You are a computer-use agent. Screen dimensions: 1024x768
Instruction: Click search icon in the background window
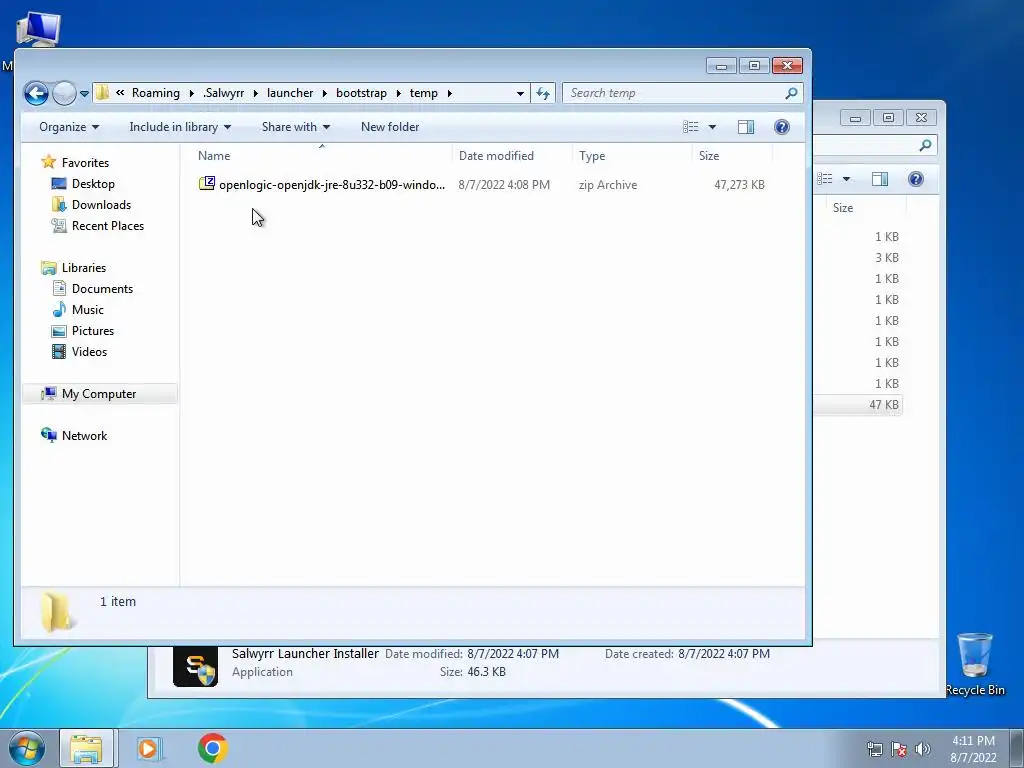point(925,145)
